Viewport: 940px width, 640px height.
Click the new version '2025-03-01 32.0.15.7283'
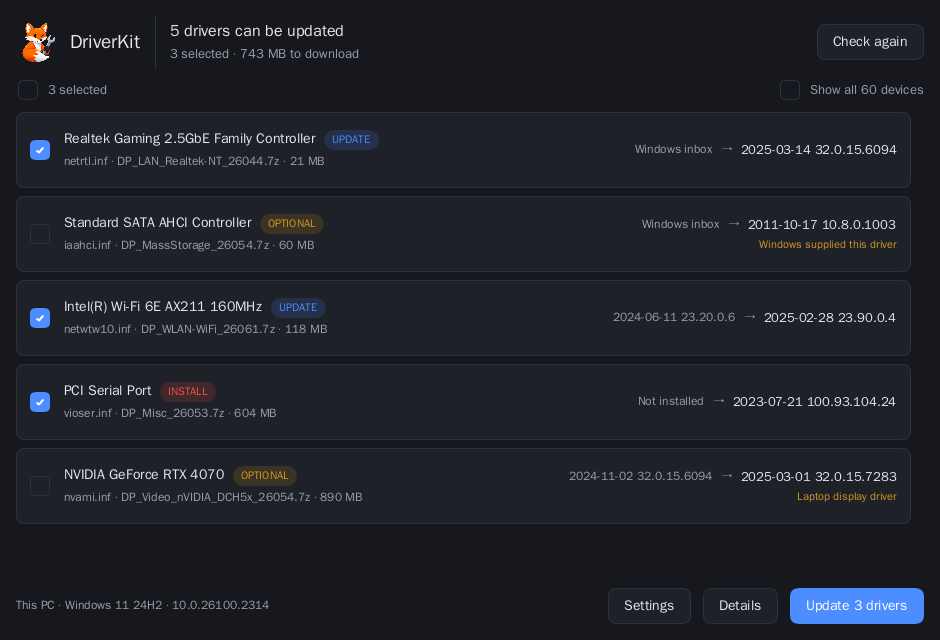click(818, 476)
